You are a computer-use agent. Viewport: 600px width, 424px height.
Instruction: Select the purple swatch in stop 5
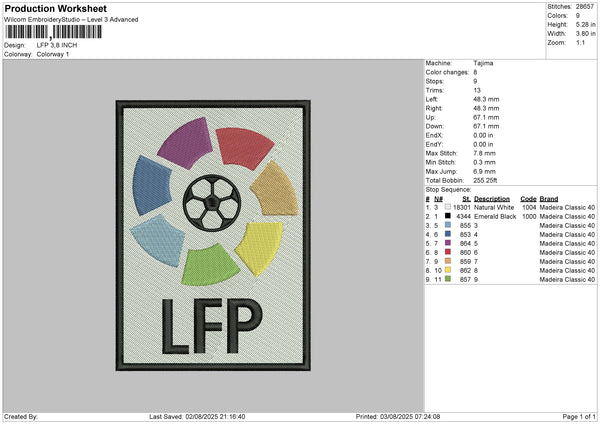tap(448, 243)
